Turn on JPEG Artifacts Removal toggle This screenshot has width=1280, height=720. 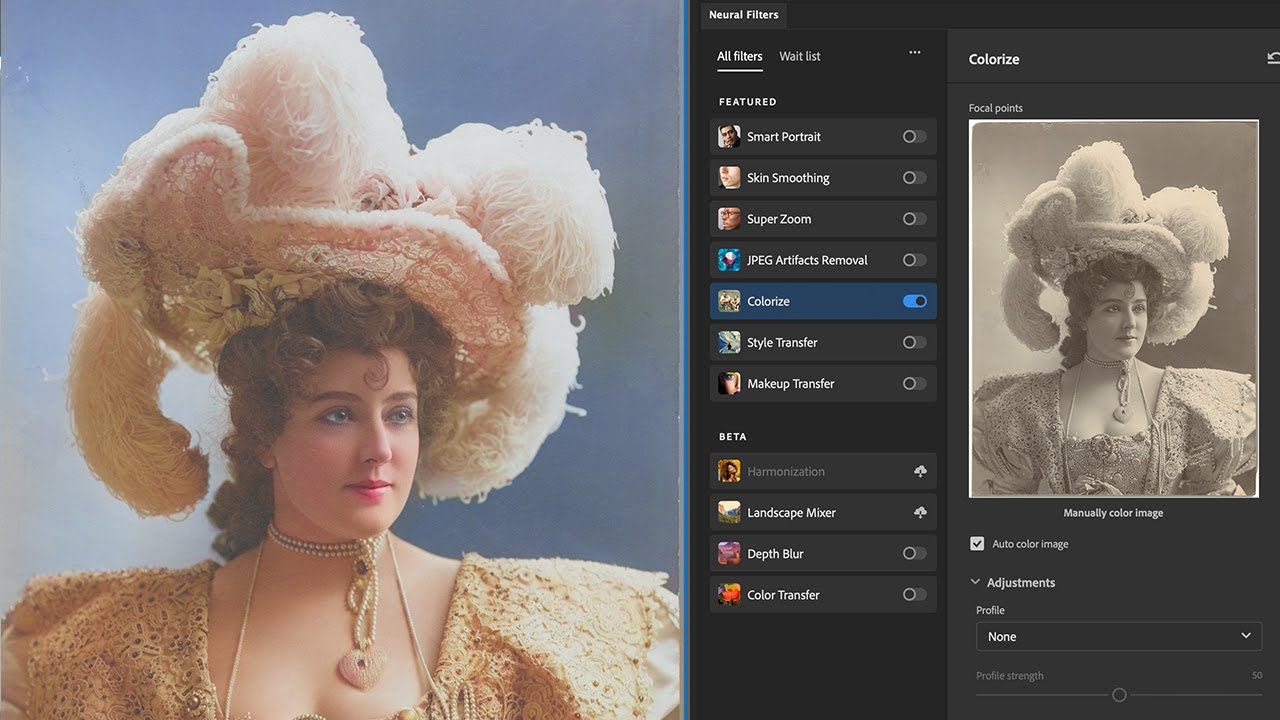click(914, 260)
